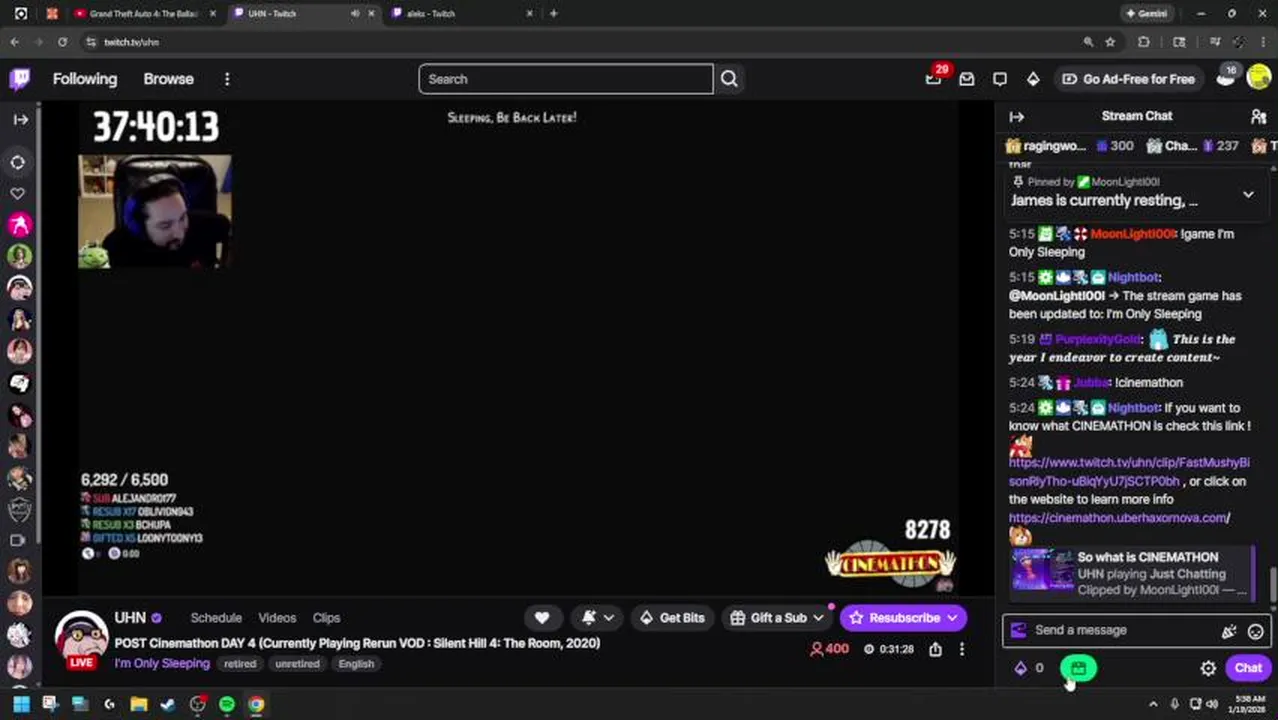
Task: Claim the green channel points bonus chest
Action: [x=1078, y=668]
